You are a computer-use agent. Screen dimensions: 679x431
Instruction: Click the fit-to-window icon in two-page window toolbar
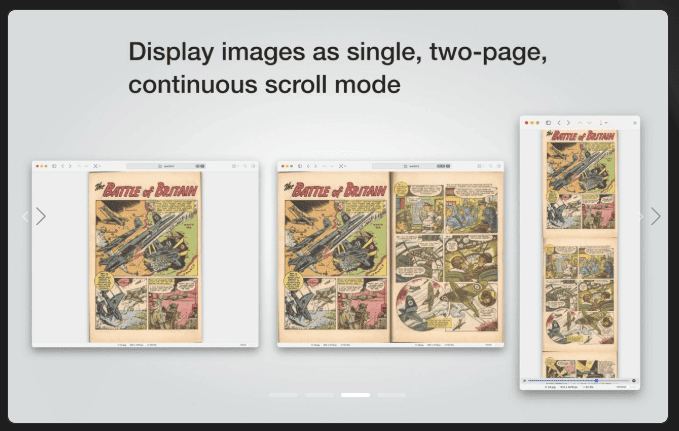click(341, 166)
